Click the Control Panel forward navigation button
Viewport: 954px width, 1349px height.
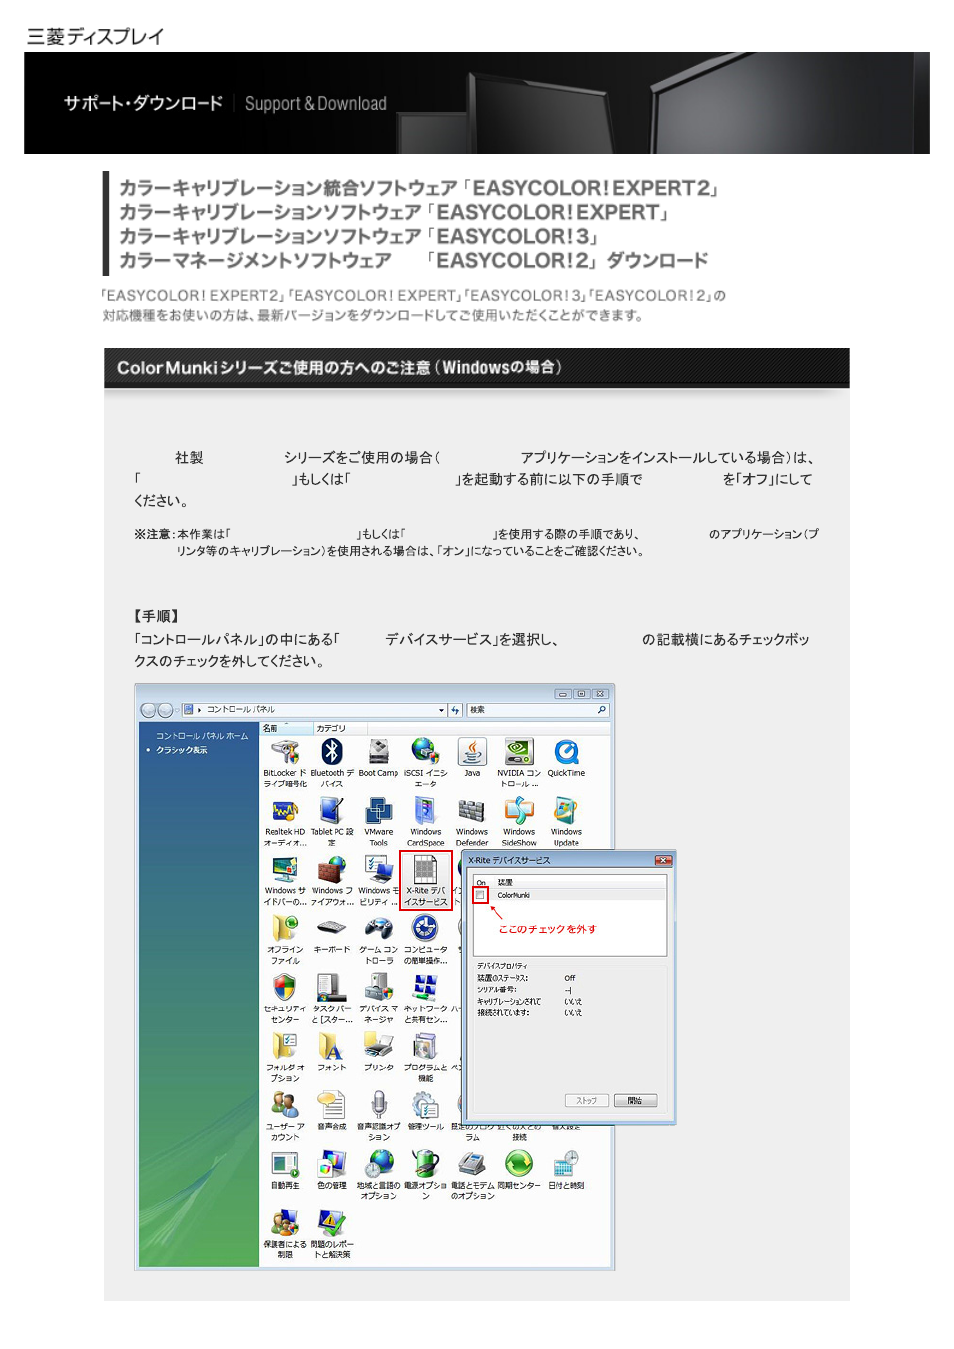coord(165,710)
